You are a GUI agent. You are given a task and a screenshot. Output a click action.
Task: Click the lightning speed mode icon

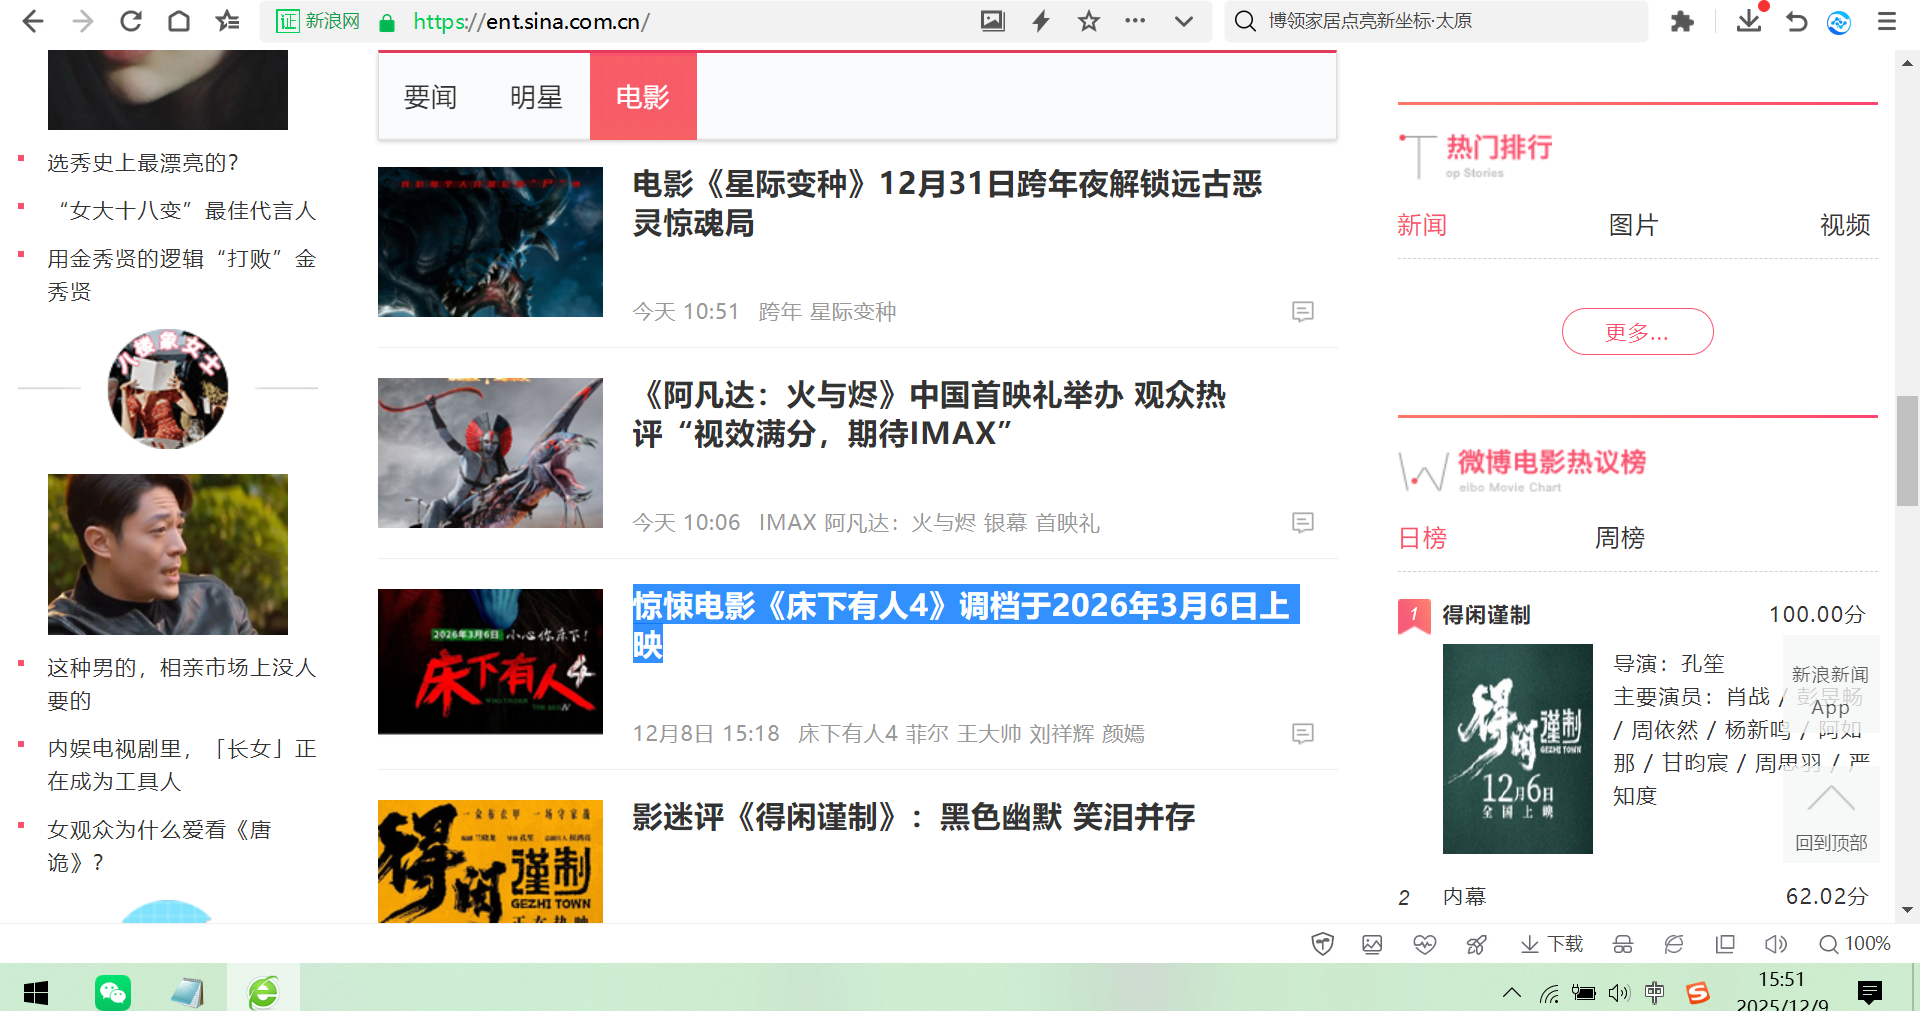(1041, 21)
